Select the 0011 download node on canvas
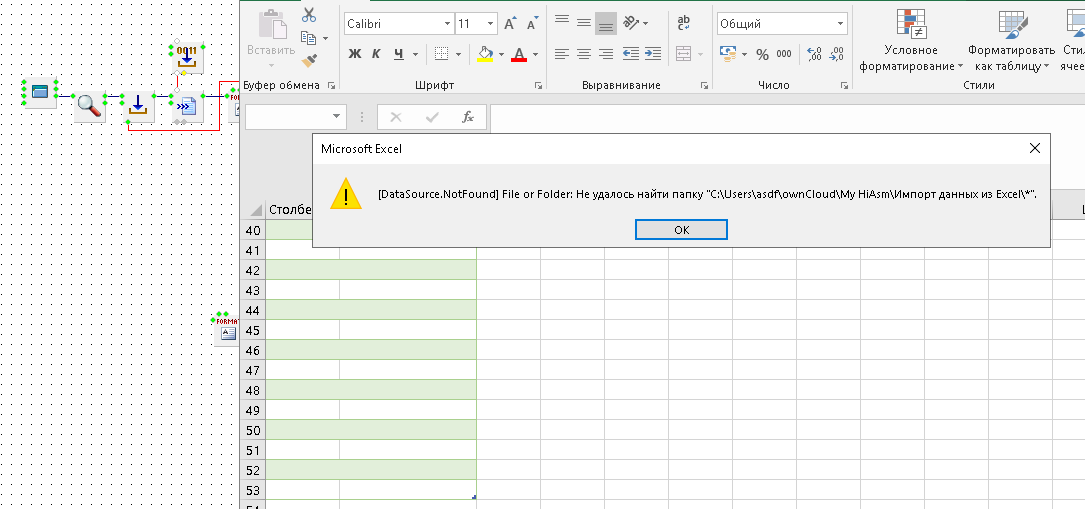 tap(187, 58)
